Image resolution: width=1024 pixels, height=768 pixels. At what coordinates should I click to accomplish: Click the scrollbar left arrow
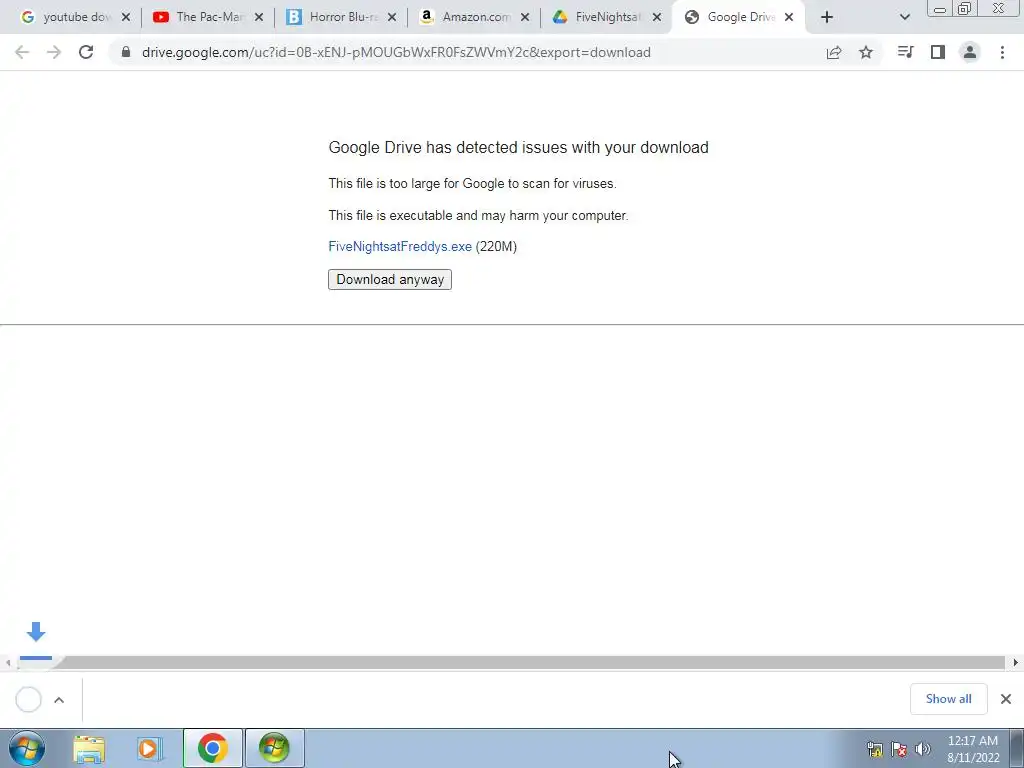coord(8,663)
